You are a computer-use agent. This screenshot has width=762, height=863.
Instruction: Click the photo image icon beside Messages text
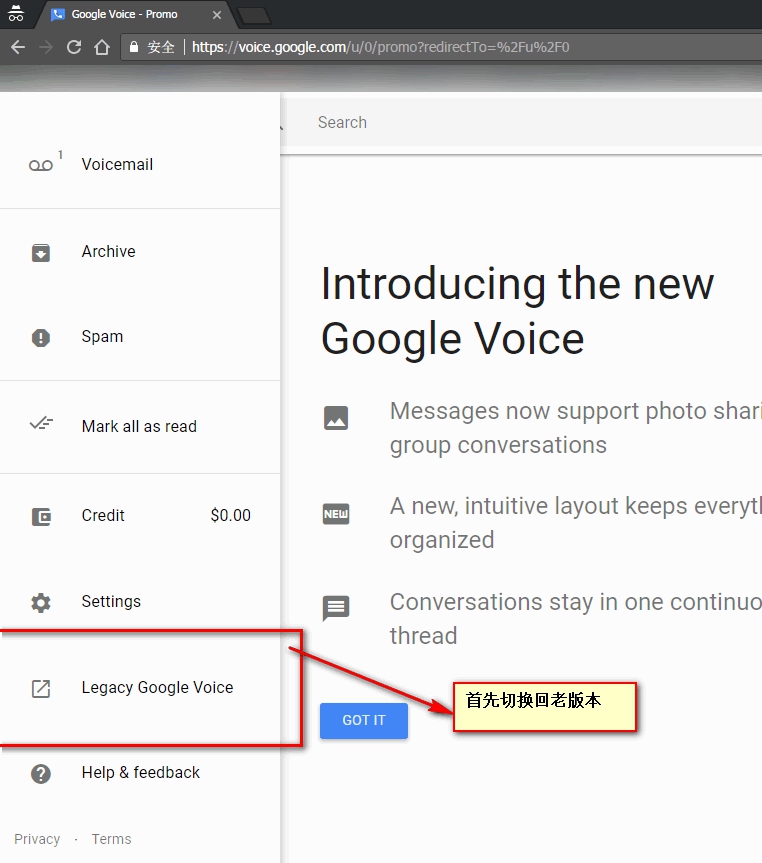tap(336, 418)
